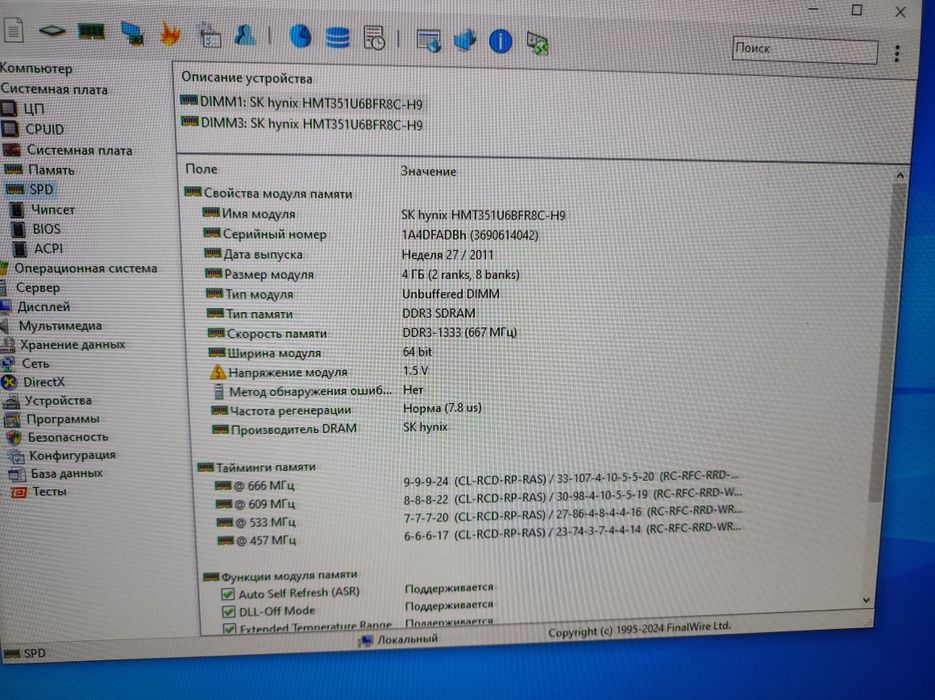Click the checklist clipboard toolbar icon

210,35
